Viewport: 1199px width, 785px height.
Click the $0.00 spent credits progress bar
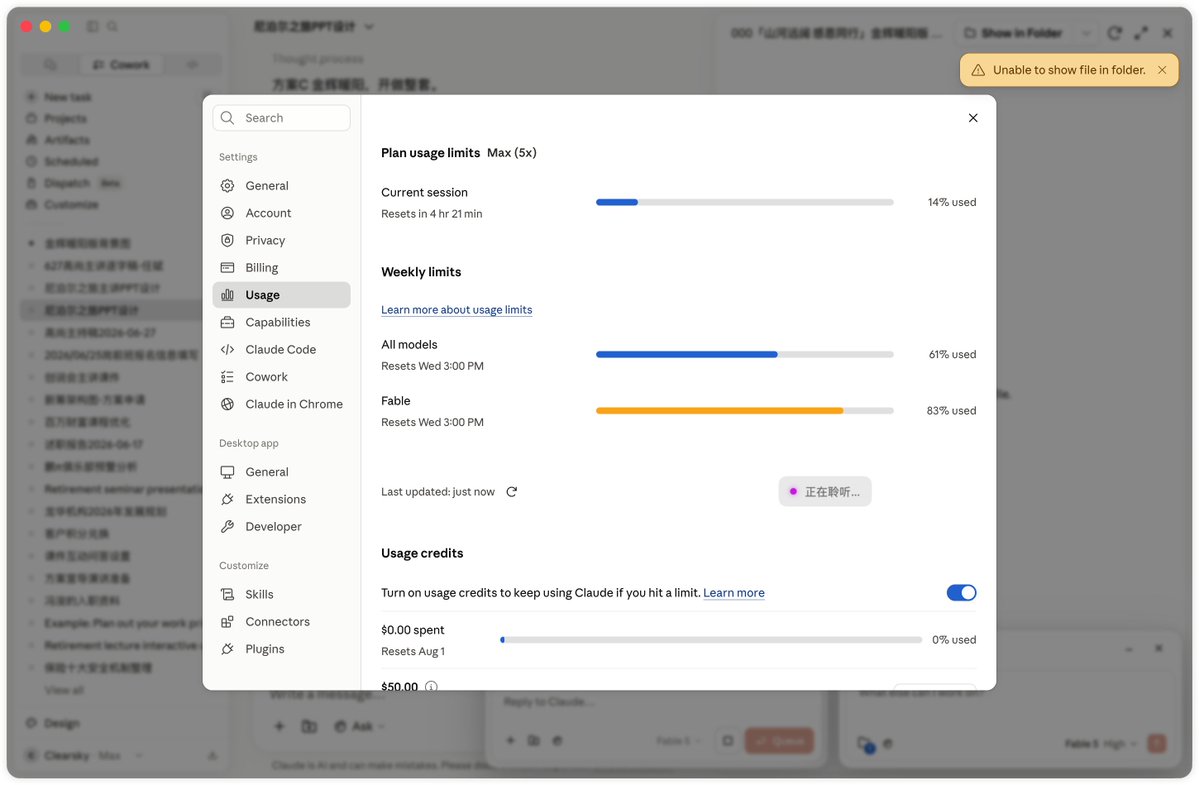[710, 640]
